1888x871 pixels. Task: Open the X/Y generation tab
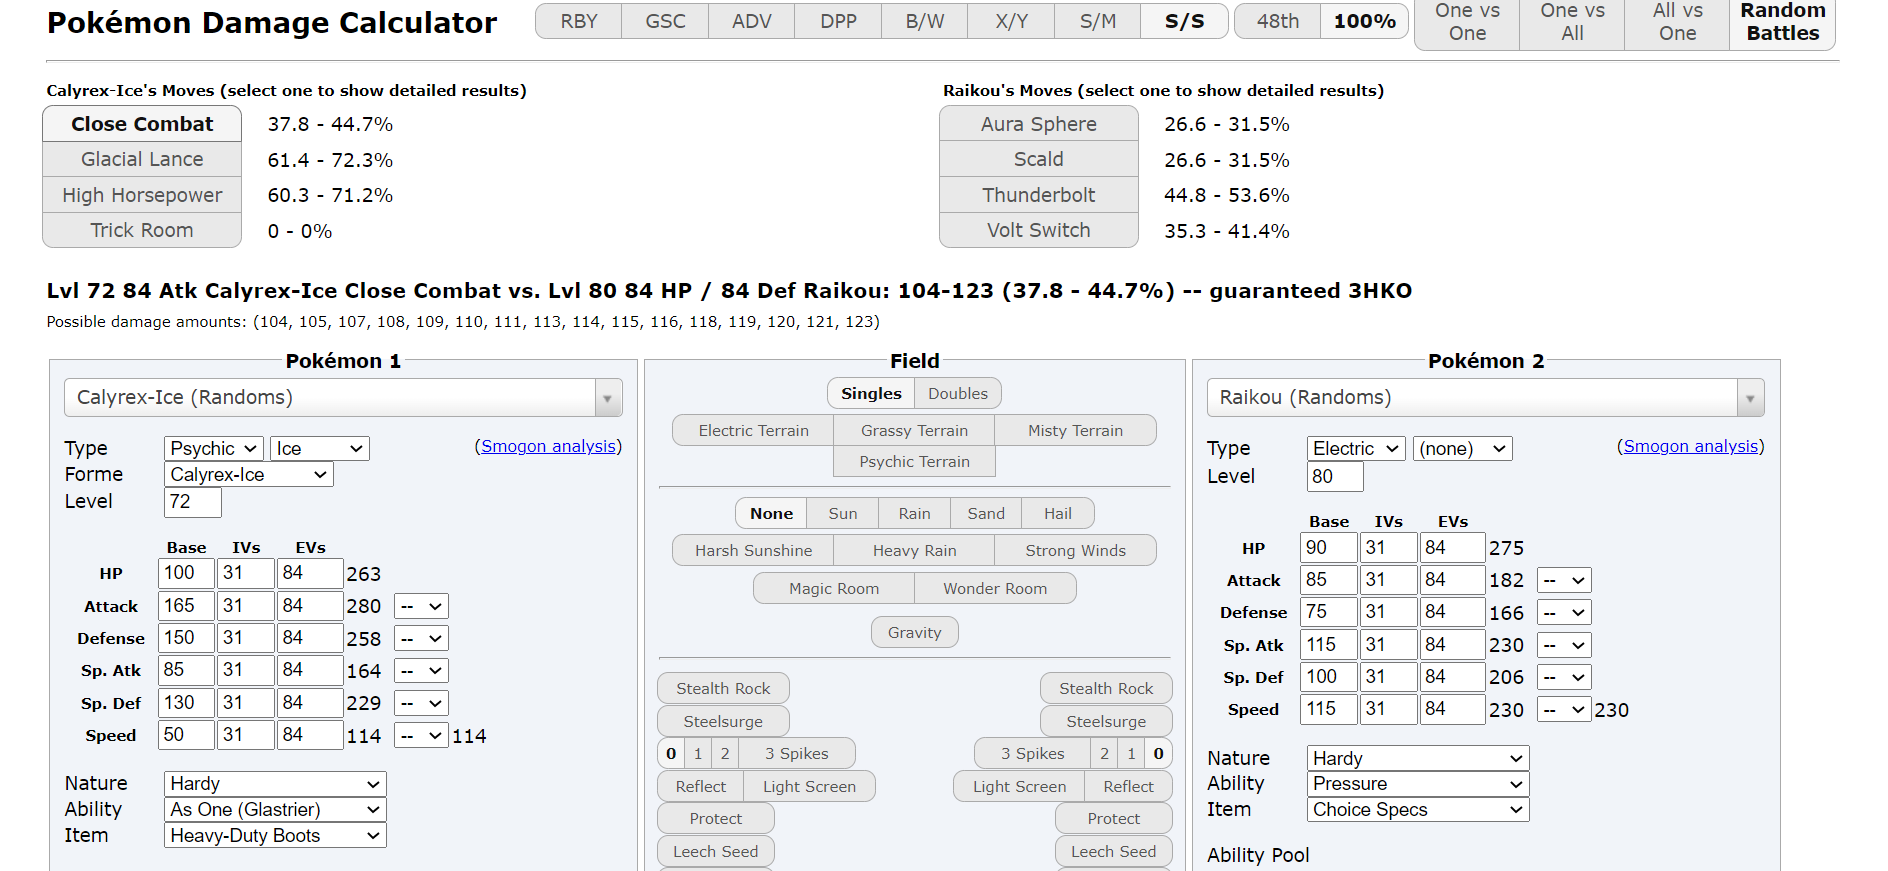tap(1011, 21)
